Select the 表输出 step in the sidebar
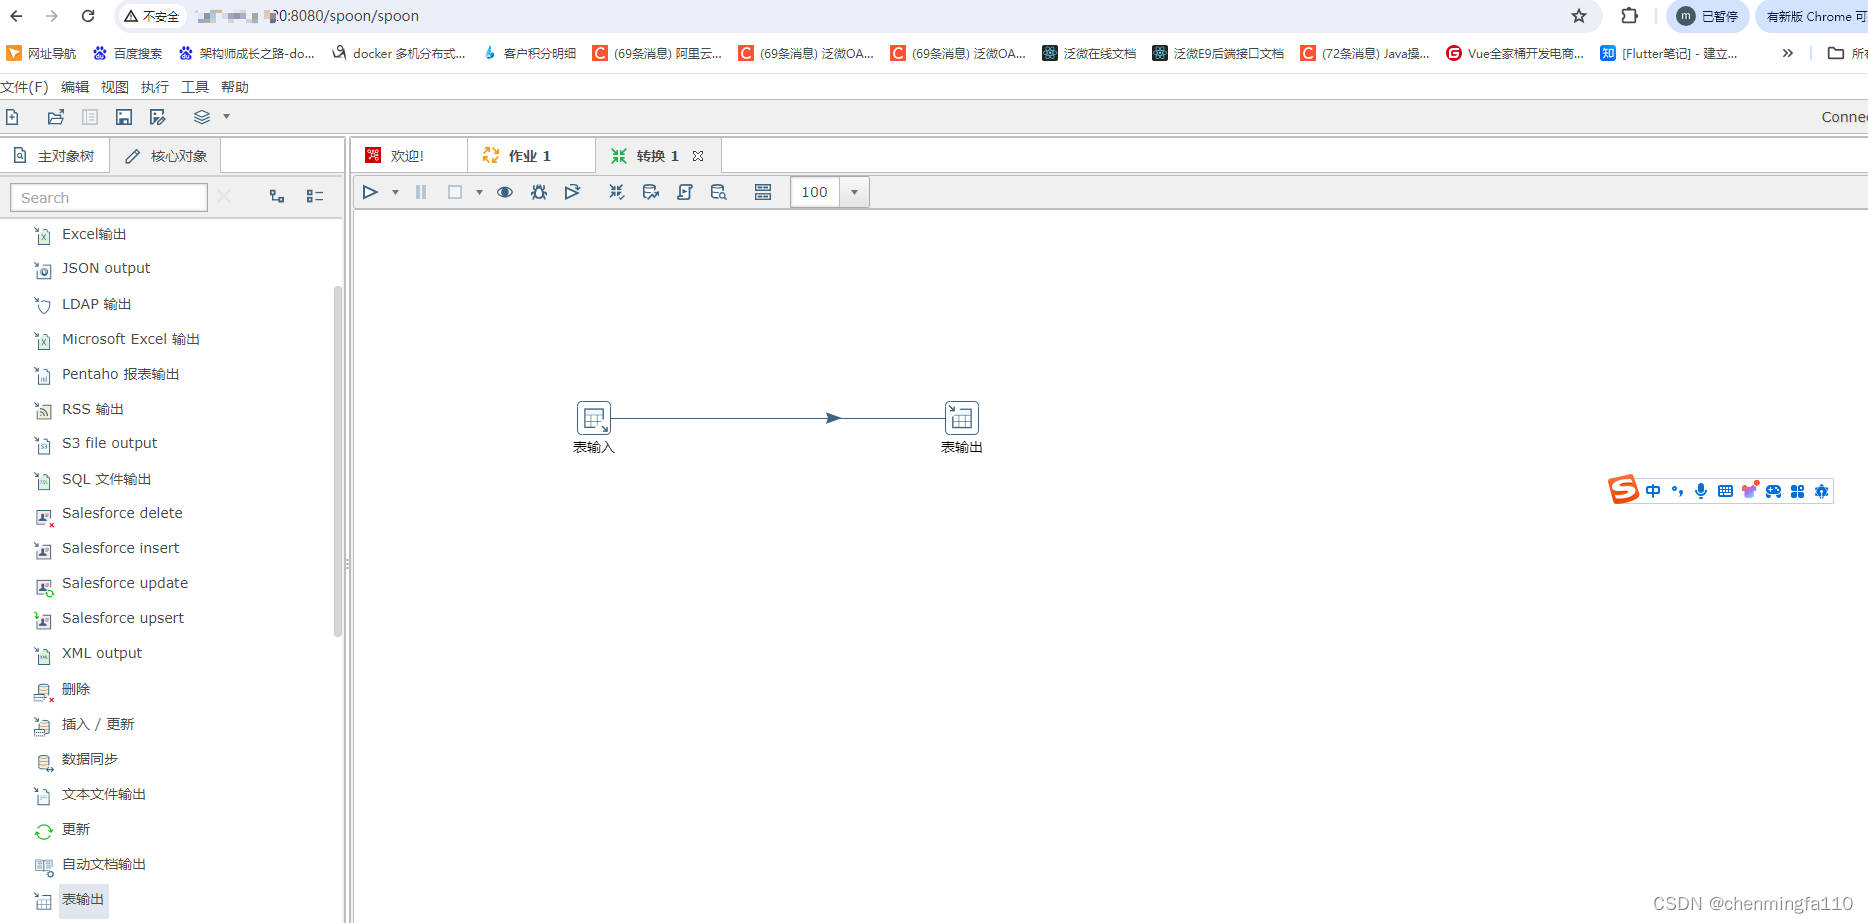 coord(82,899)
